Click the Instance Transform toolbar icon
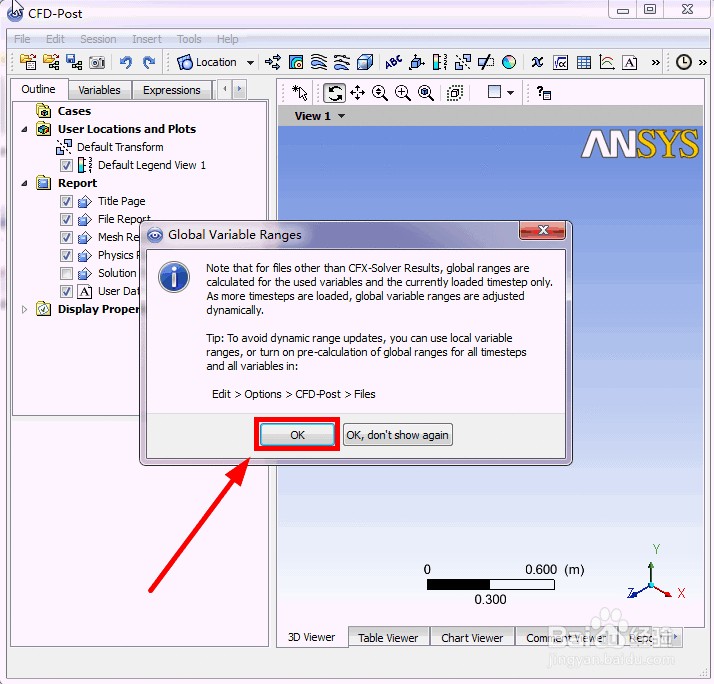The width and height of the screenshot is (714, 684). [x=463, y=62]
